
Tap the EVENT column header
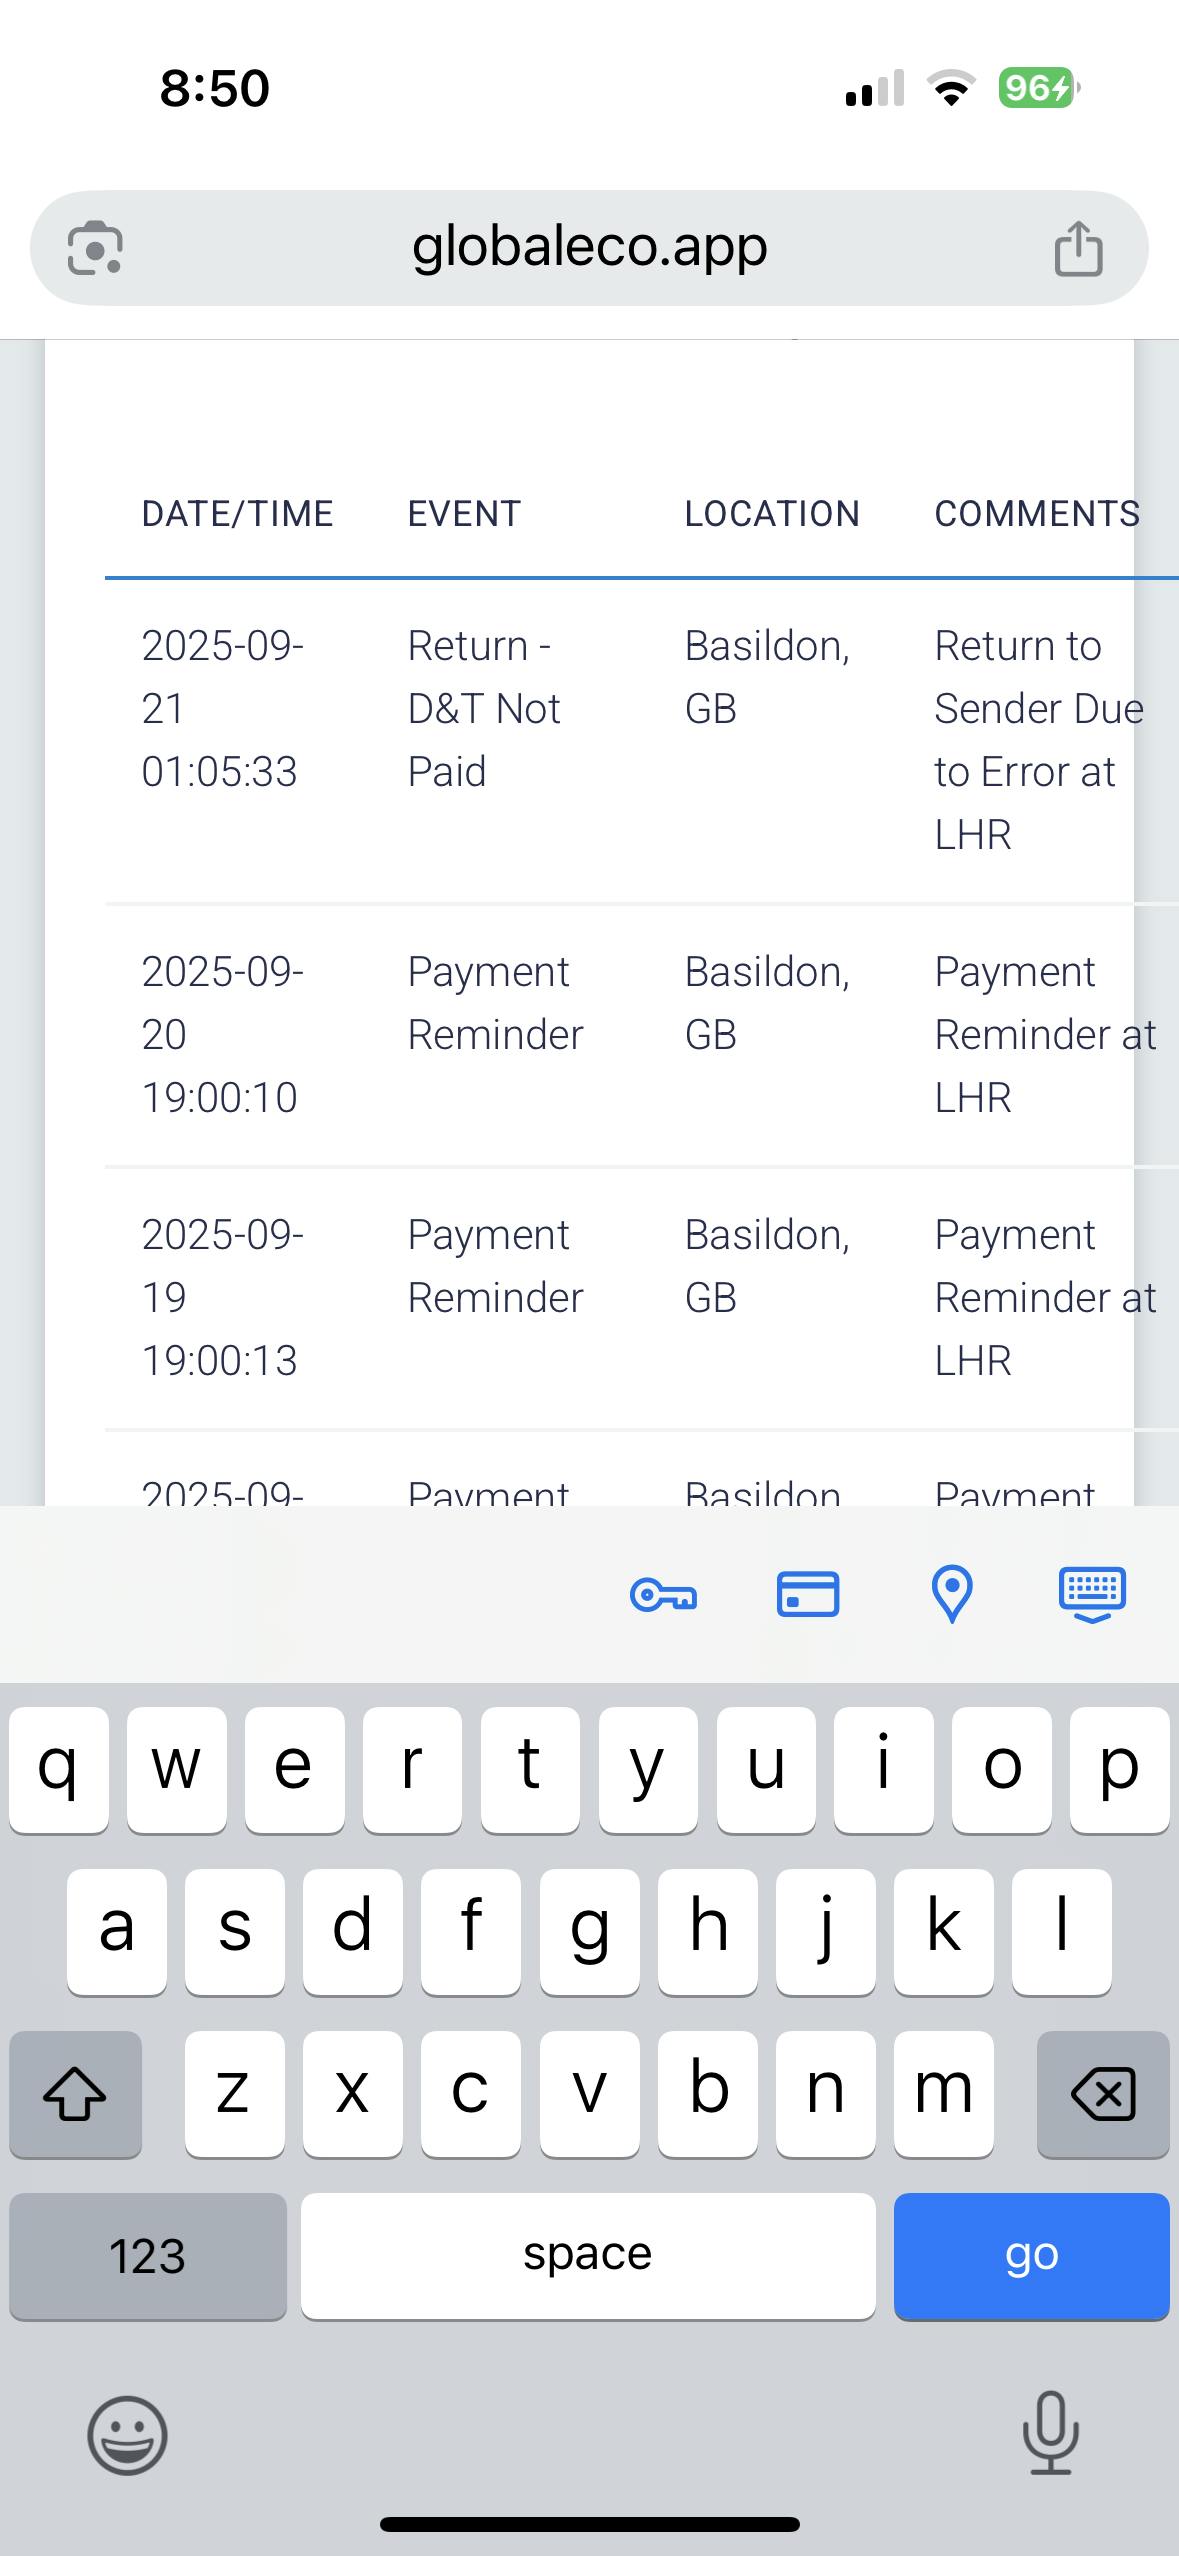pyautogui.click(x=464, y=514)
